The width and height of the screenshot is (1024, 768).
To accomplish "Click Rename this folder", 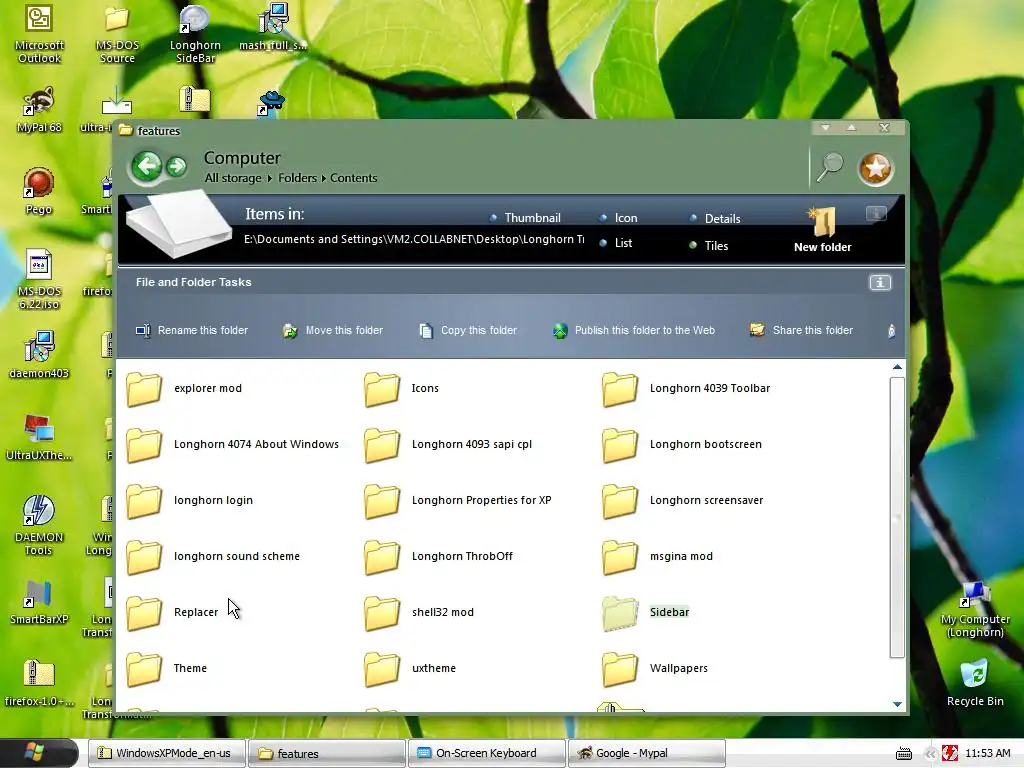I will point(191,330).
